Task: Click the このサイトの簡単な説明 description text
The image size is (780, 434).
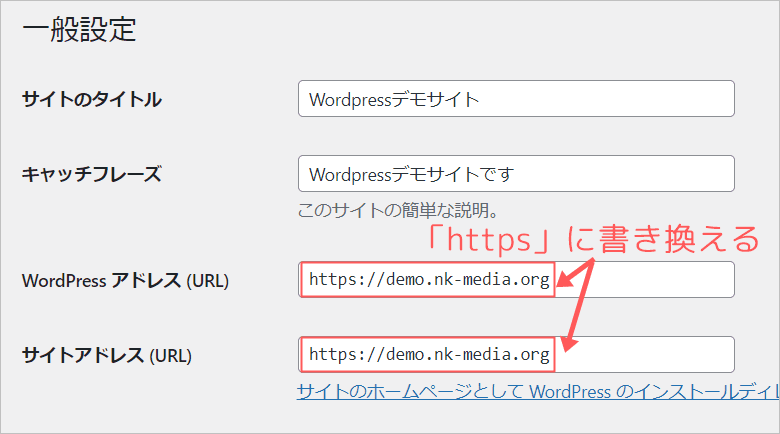Action: point(398,212)
